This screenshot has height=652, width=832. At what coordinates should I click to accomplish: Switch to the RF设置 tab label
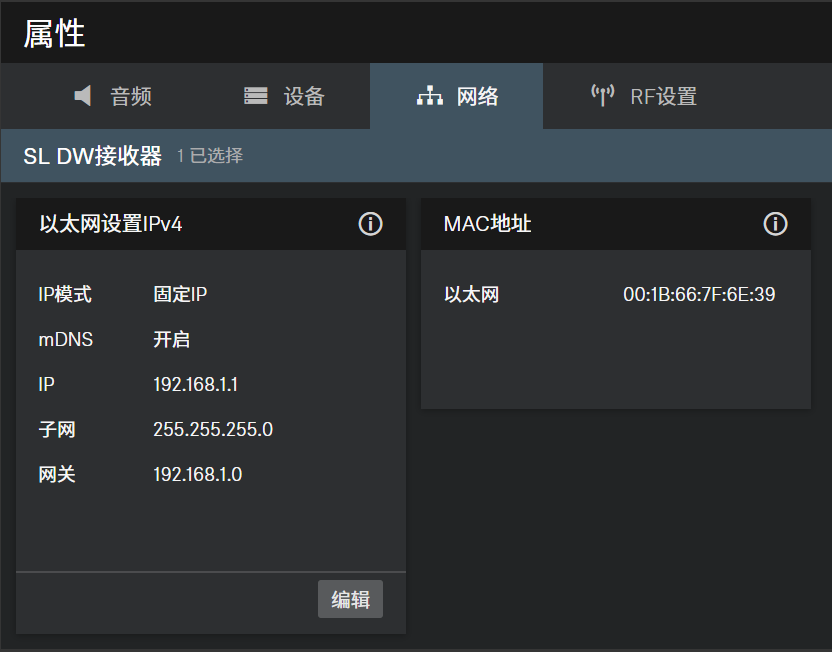pyautogui.click(x=663, y=97)
